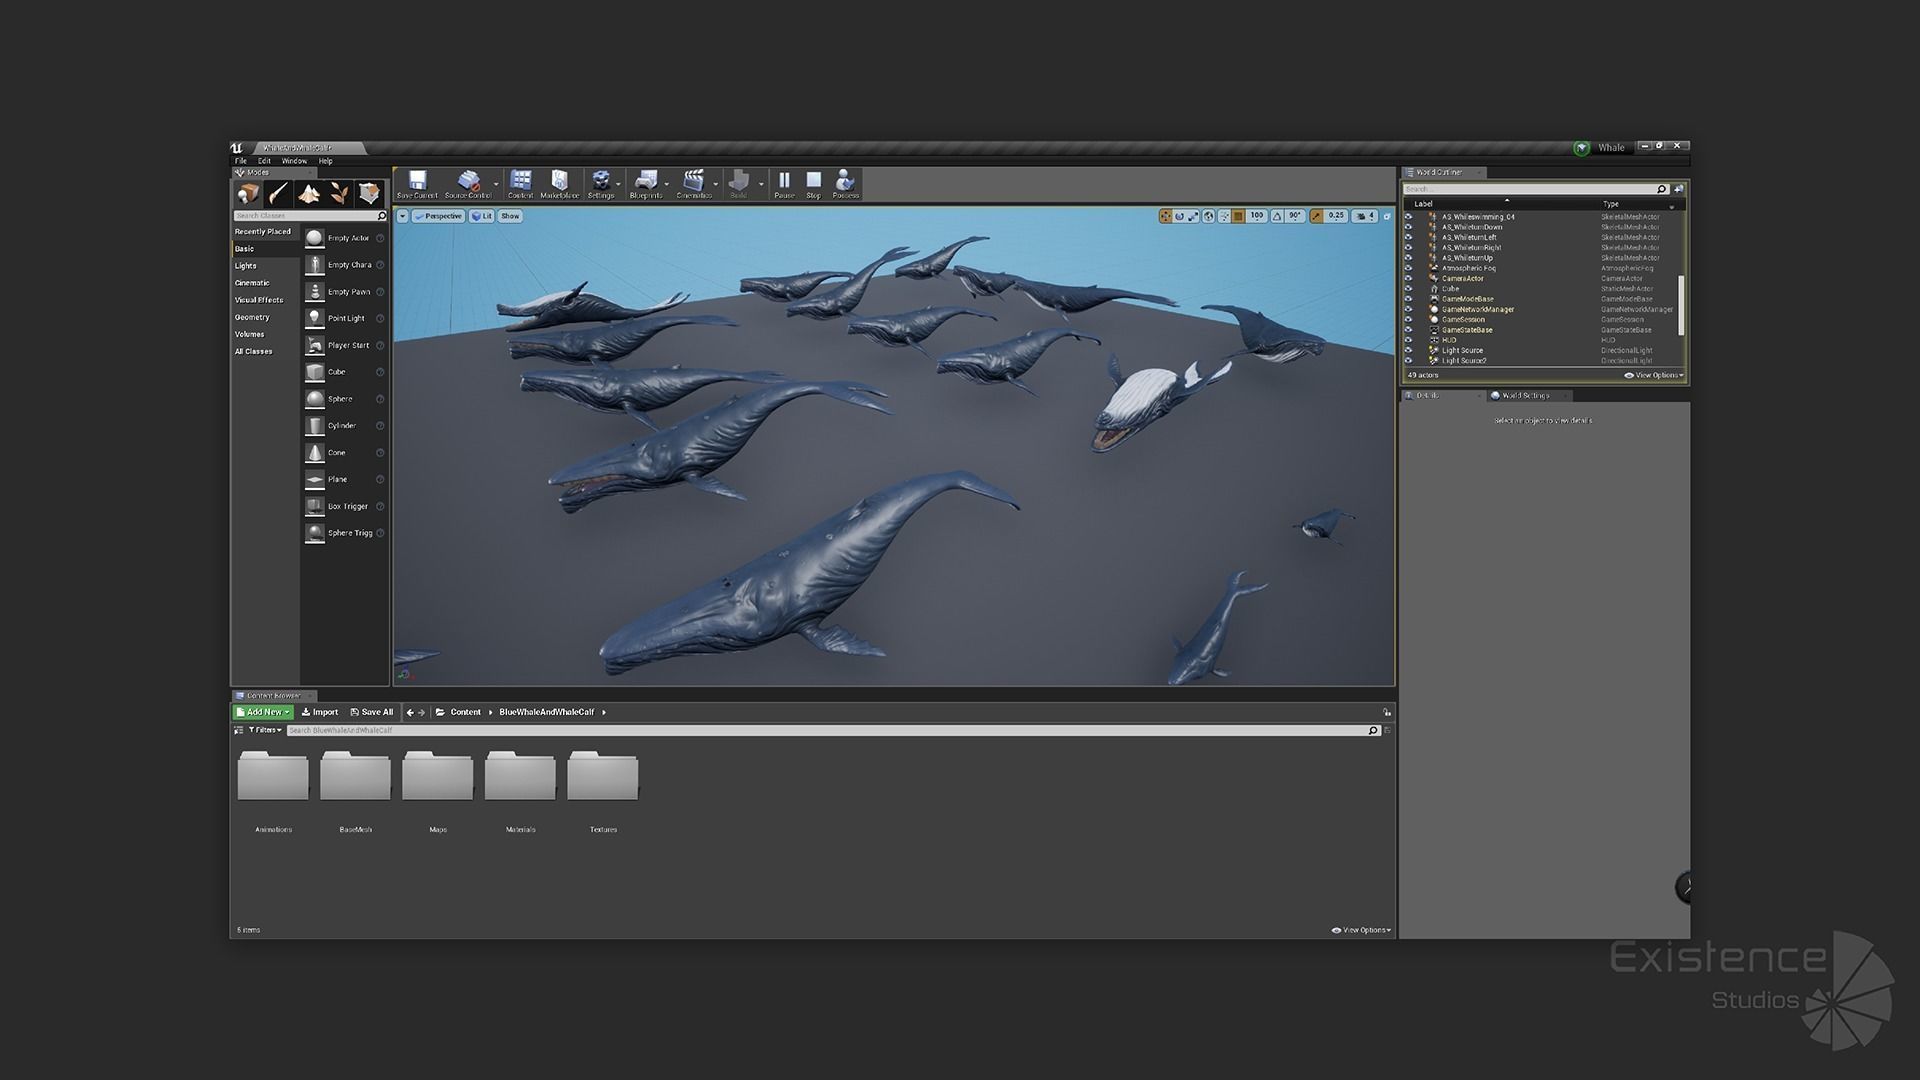Open Help menu

coord(325,161)
